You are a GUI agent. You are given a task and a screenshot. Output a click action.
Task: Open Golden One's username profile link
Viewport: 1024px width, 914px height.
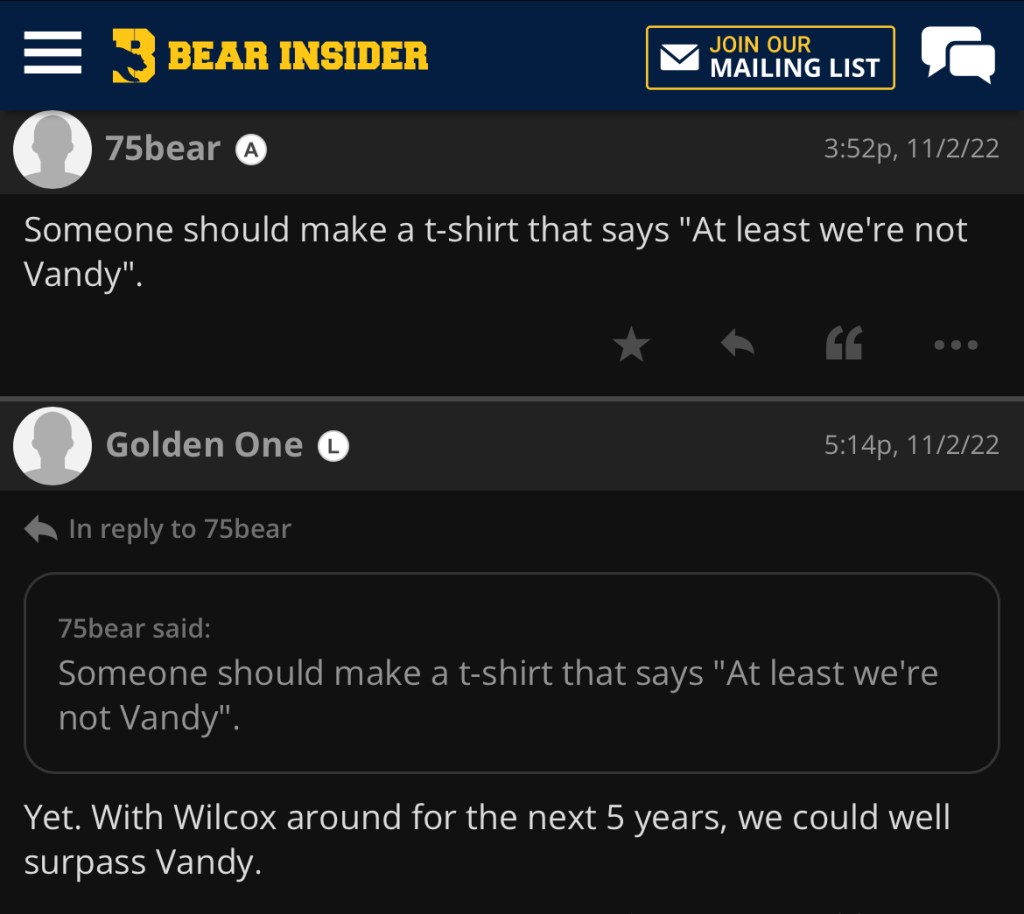pos(204,445)
